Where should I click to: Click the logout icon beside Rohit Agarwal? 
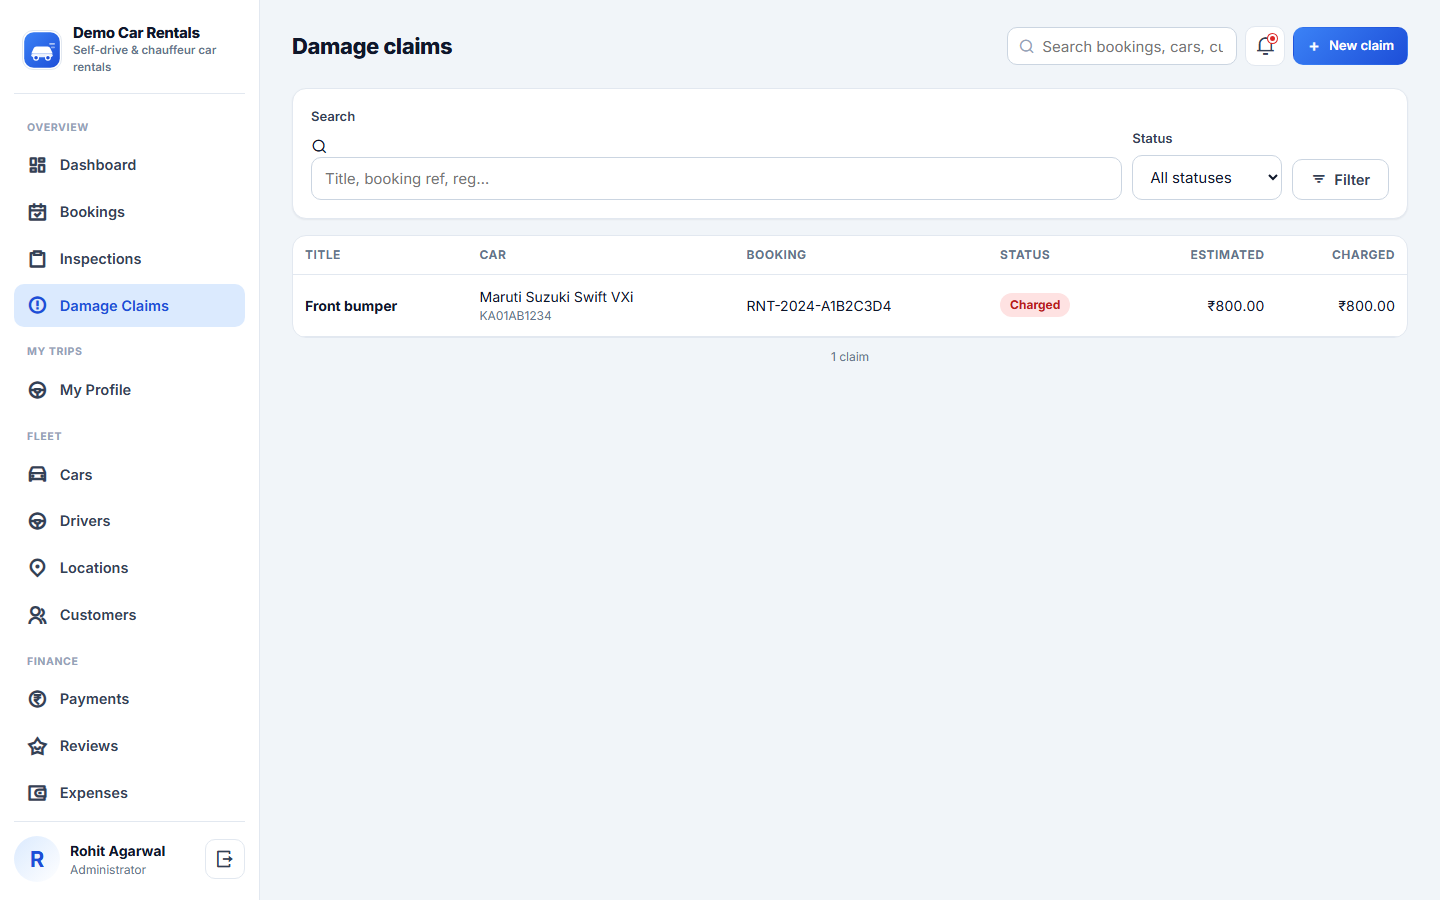click(x=225, y=859)
